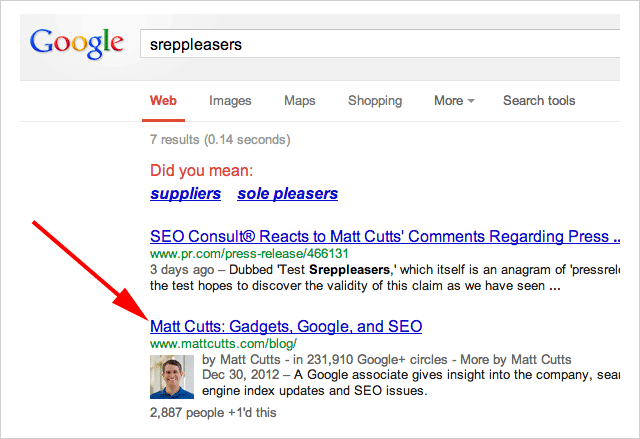Screen dimensions: 640x439
Task: Click the search box containing sreppleasers
Action: [x=380, y=44]
